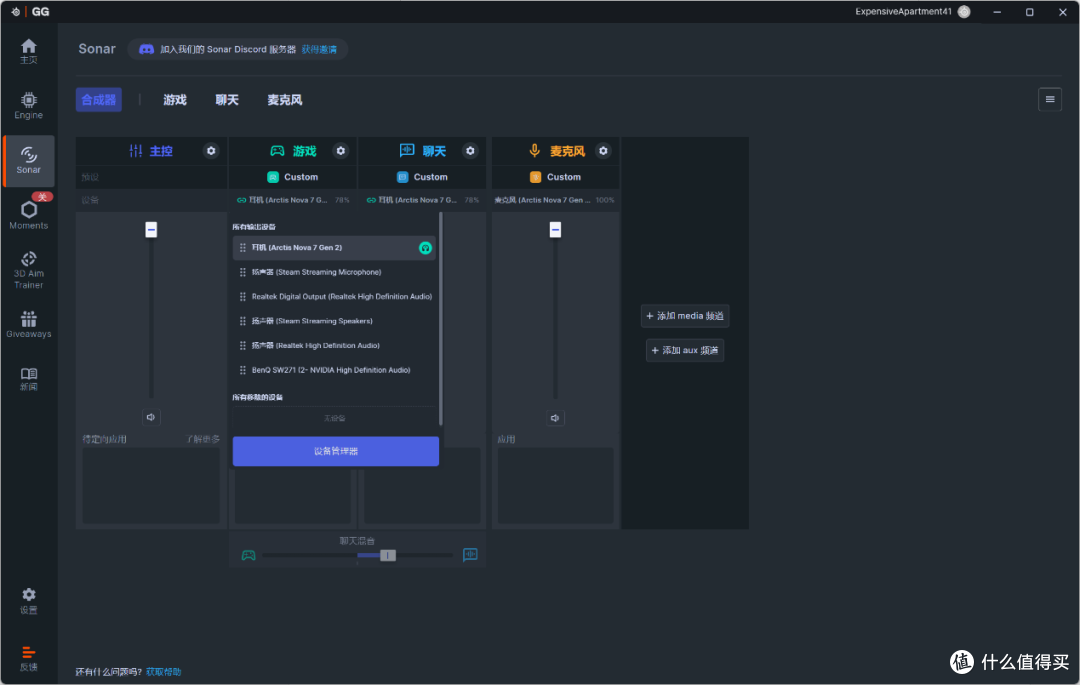Click the 无设备 empty removed-devices box

335,418
